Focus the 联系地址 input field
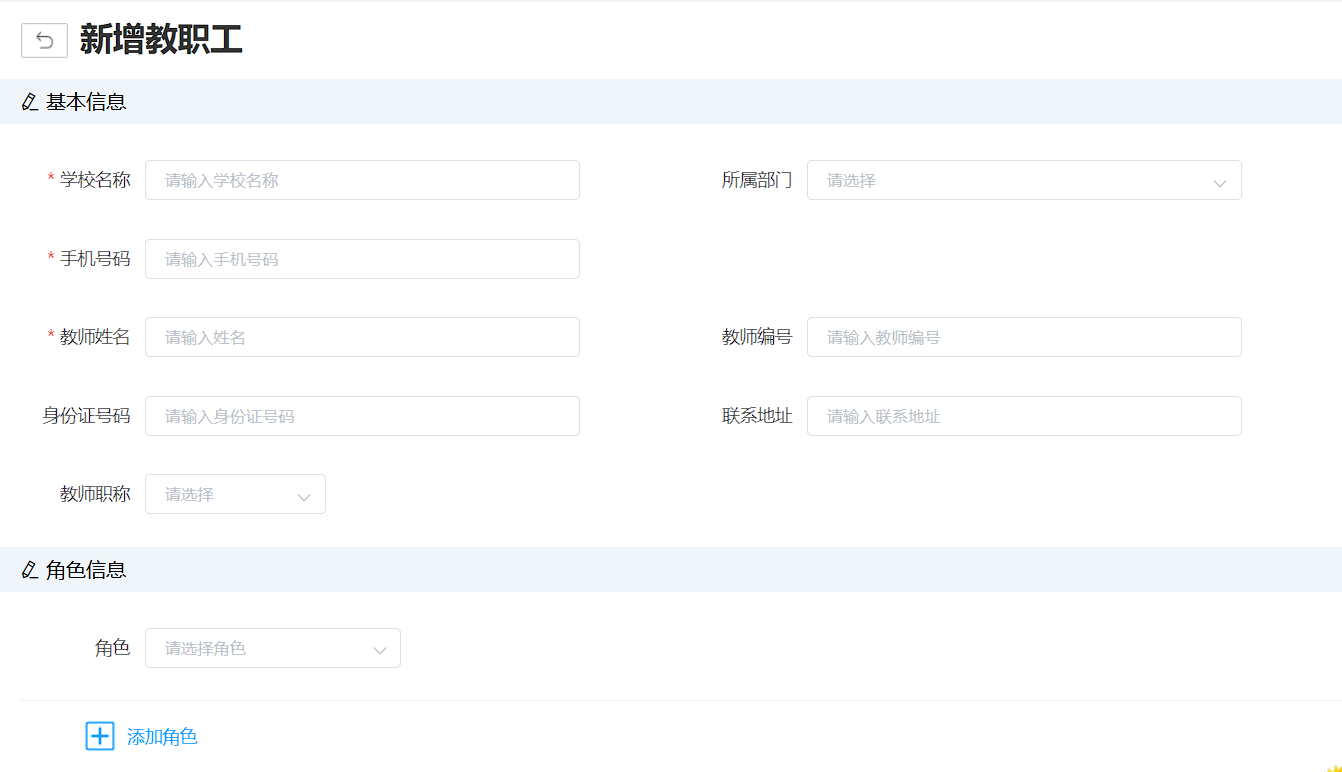The width and height of the screenshot is (1342, 772). point(1024,416)
